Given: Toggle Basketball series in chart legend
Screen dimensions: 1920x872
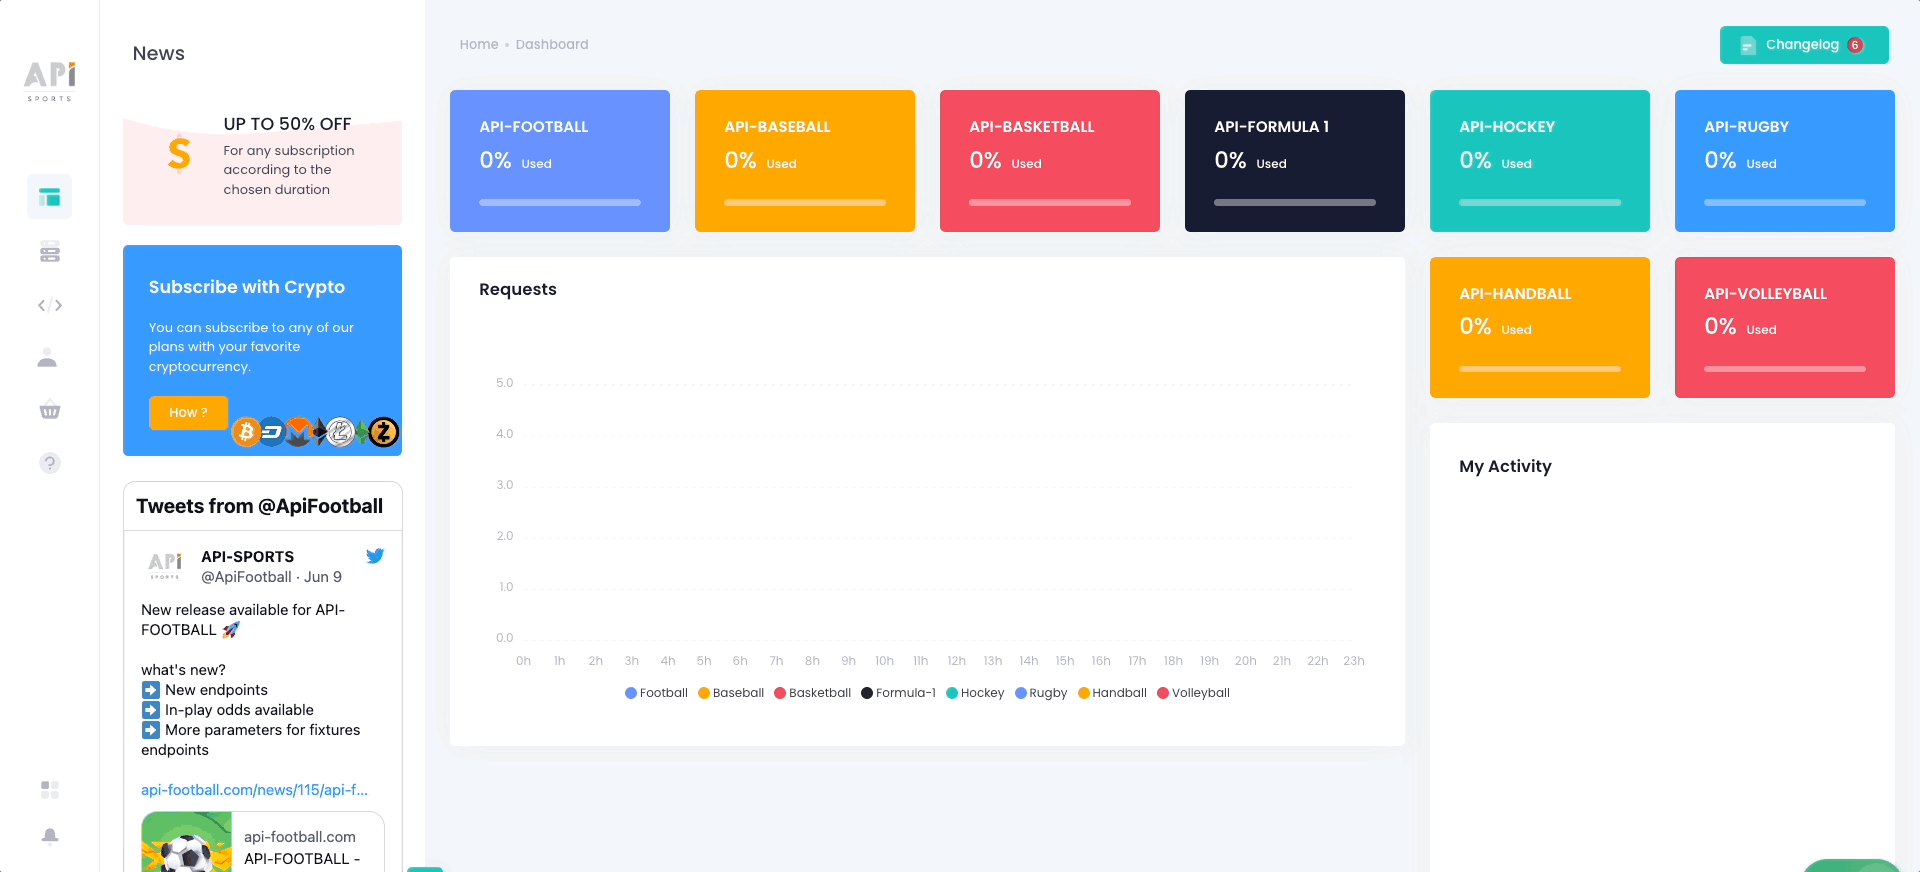Looking at the screenshot, I should (813, 693).
